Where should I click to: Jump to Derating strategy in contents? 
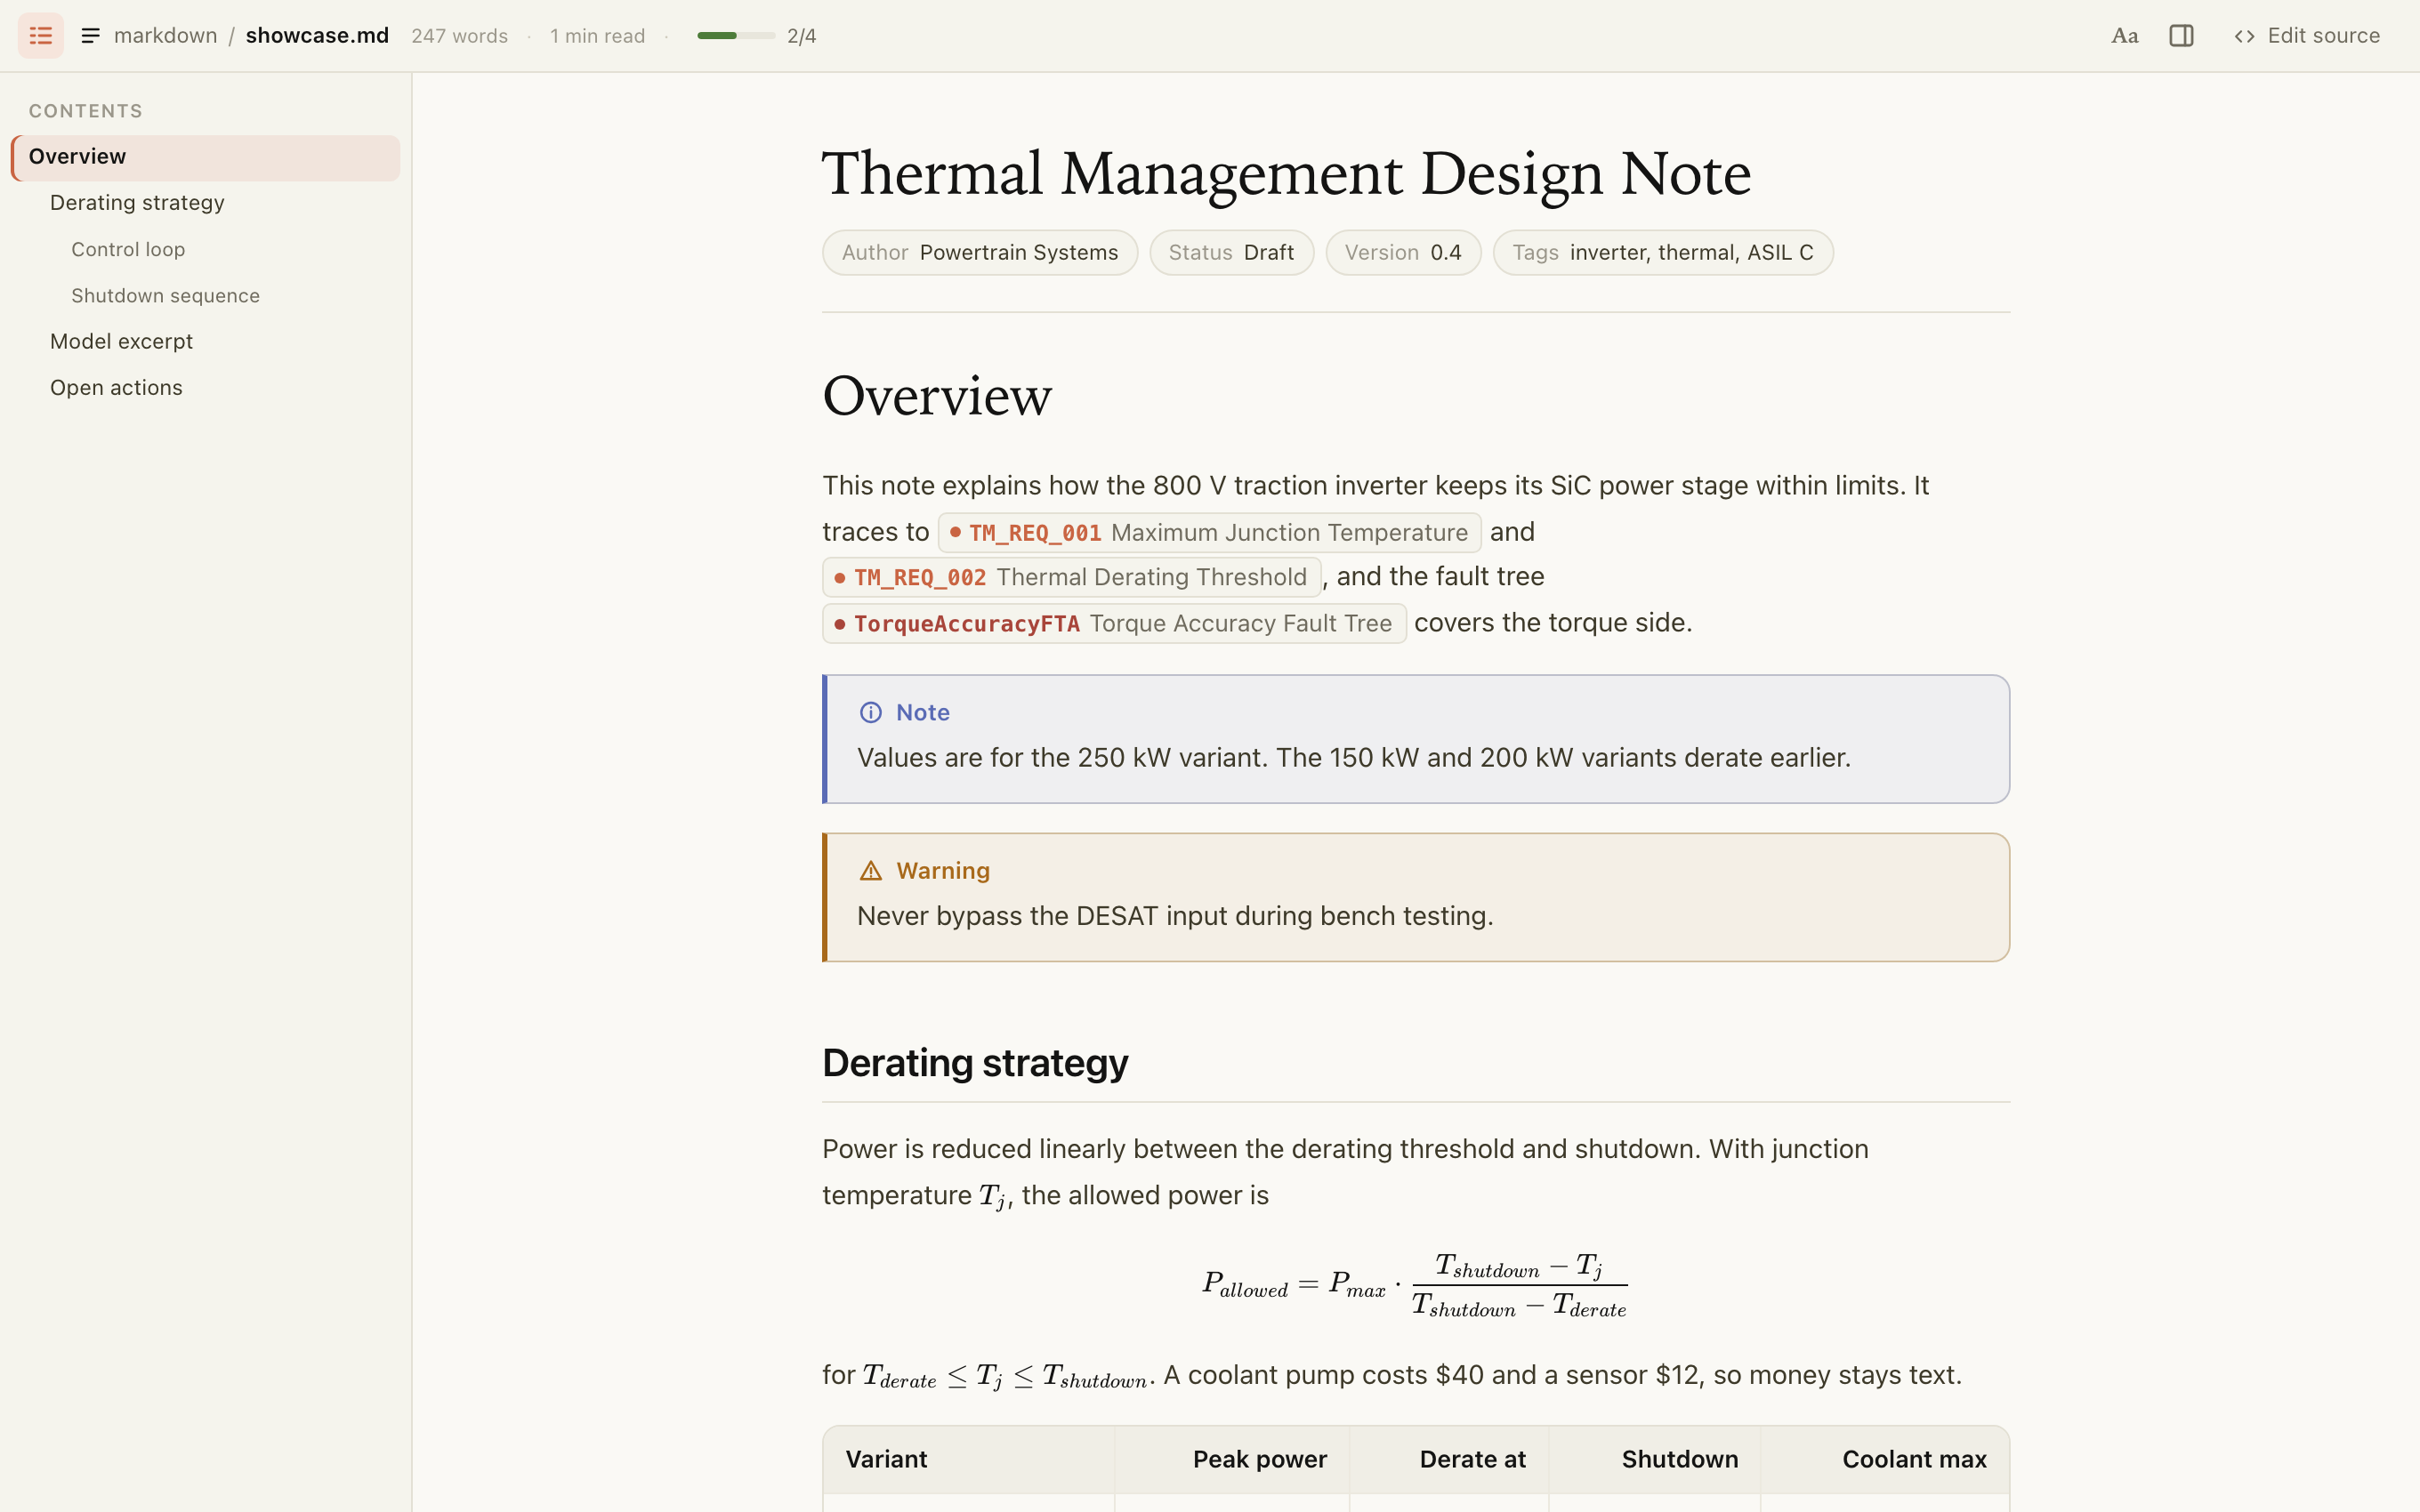[206, 203]
